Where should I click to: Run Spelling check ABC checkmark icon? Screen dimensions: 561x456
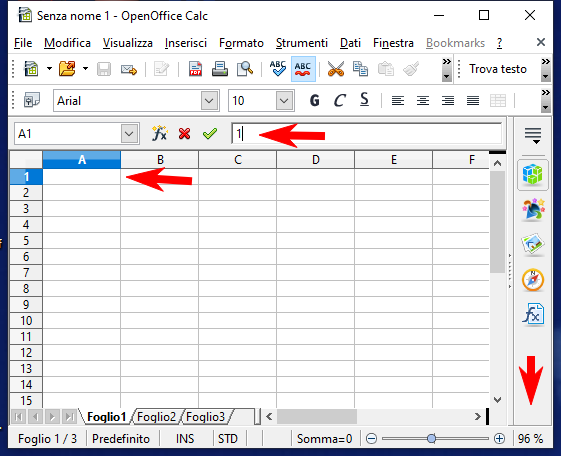click(278, 69)
